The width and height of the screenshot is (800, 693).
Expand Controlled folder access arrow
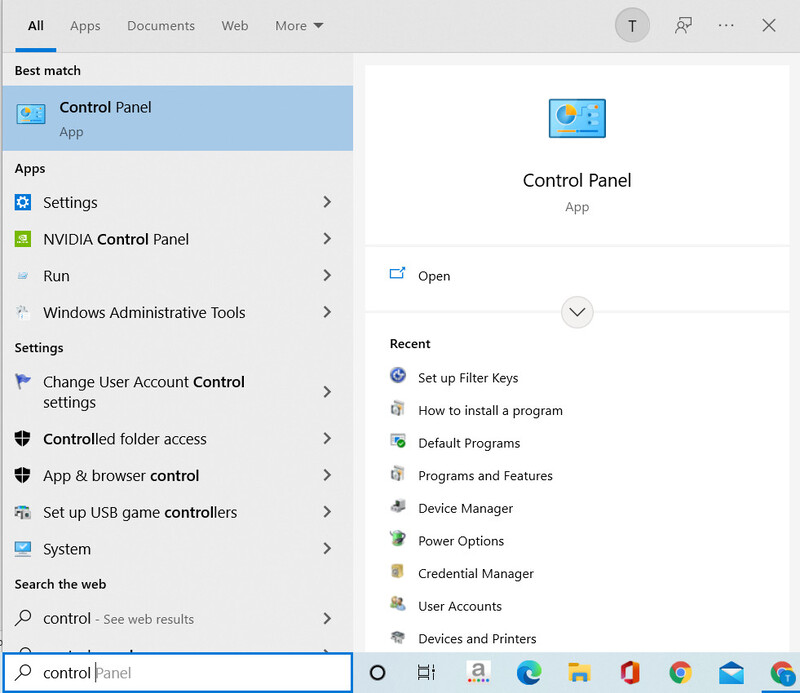pyautogui.click(x=328, y=438)
